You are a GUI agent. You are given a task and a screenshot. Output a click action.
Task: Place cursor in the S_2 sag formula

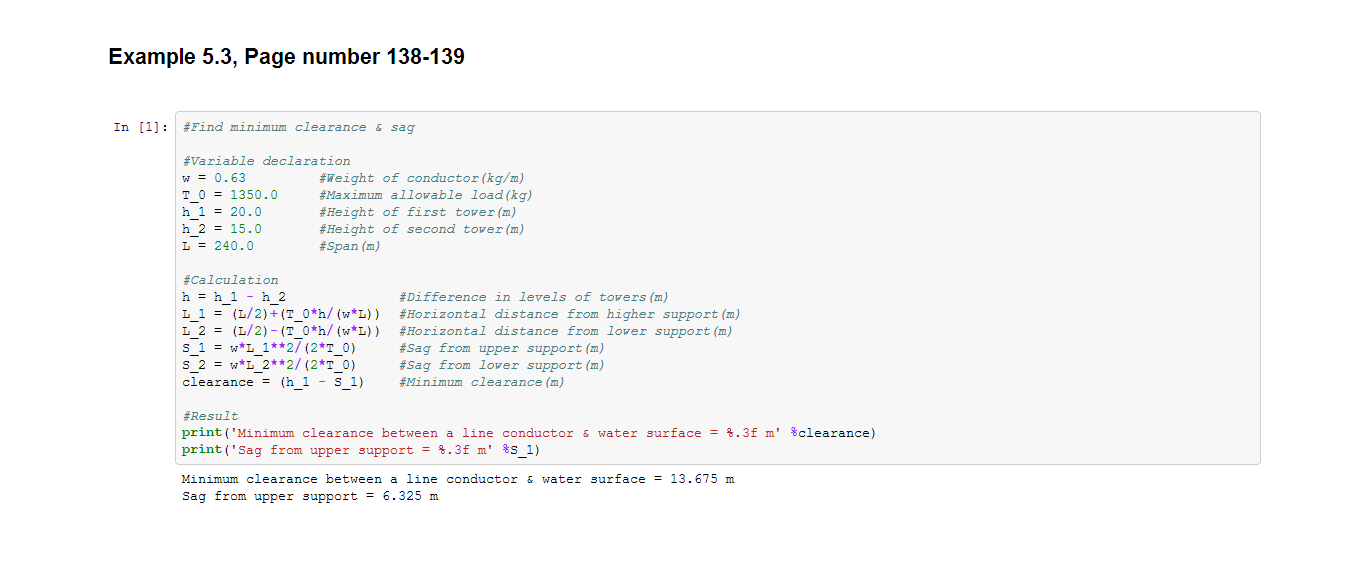(269, 365)
